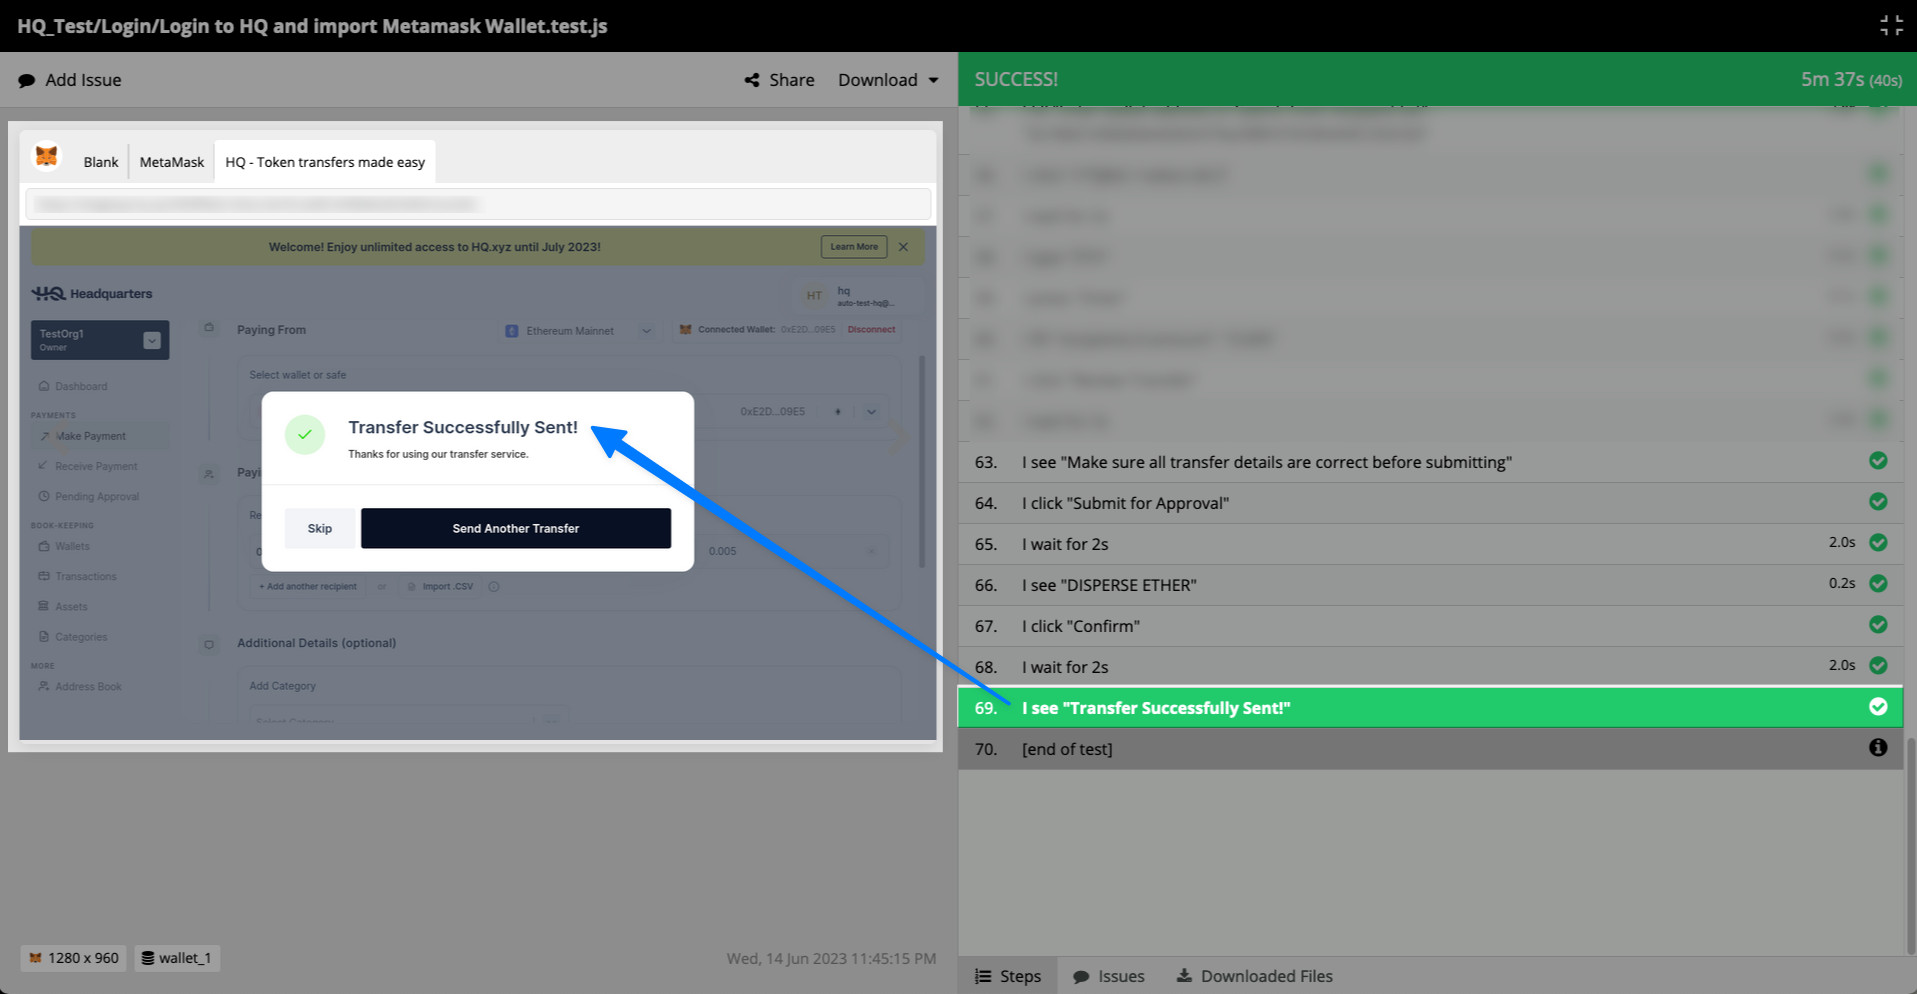The height and width of the screenshot is (994, 1917).
Task: Expand the wallet selector chevron beside 0xE2D...09E5
Action: 871,411
